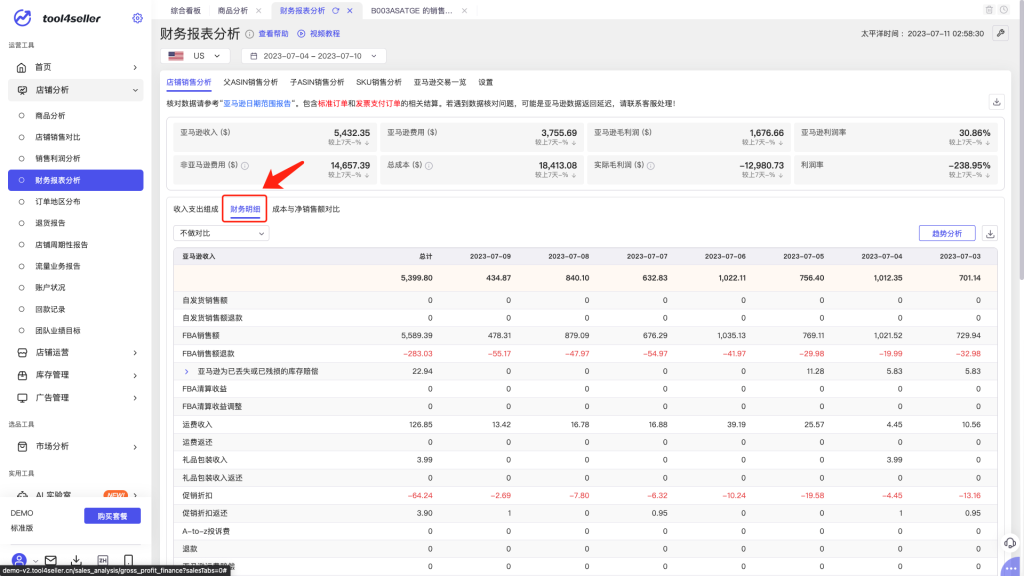Viewport: 1024px width, 576px height.
Task: Click the trash icon in top tab bar
Action: click(989, 10)
